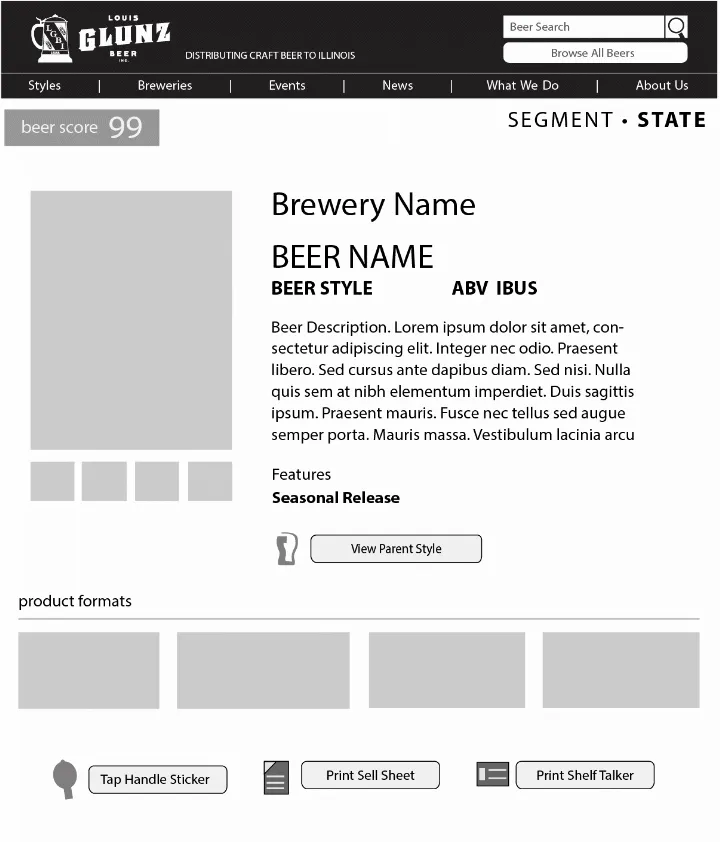Click the Browse All Beers button
Screen dimensions: 720x842
click(595, 52)
